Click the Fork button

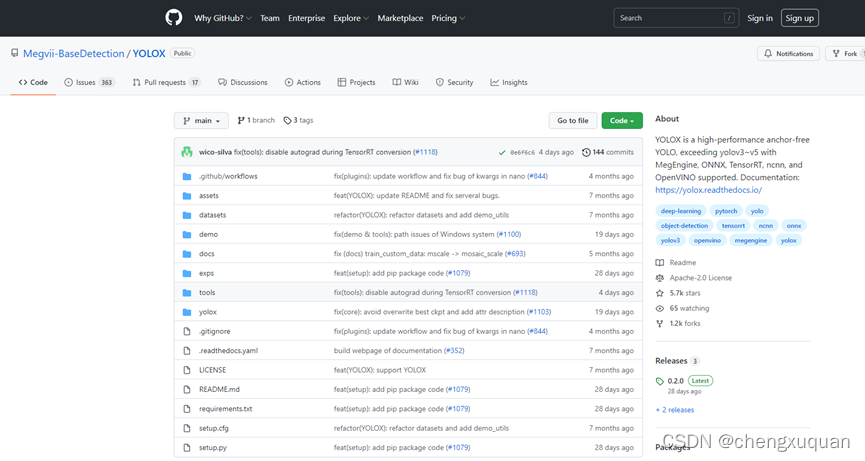click(x=845, y=53)
